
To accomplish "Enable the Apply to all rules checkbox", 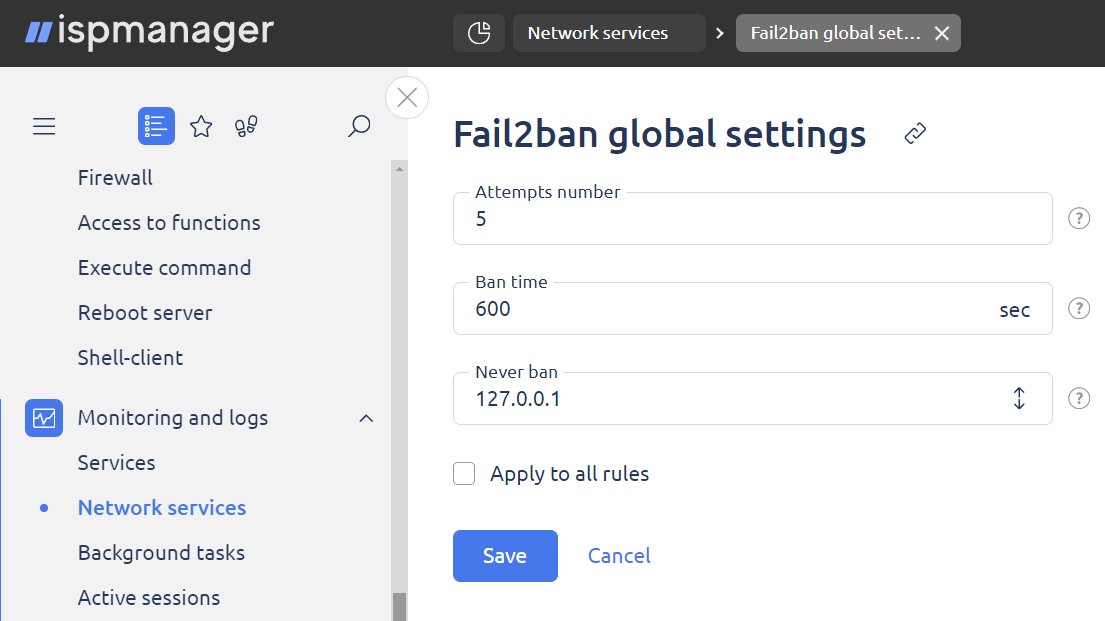I will tap(464, 474).
